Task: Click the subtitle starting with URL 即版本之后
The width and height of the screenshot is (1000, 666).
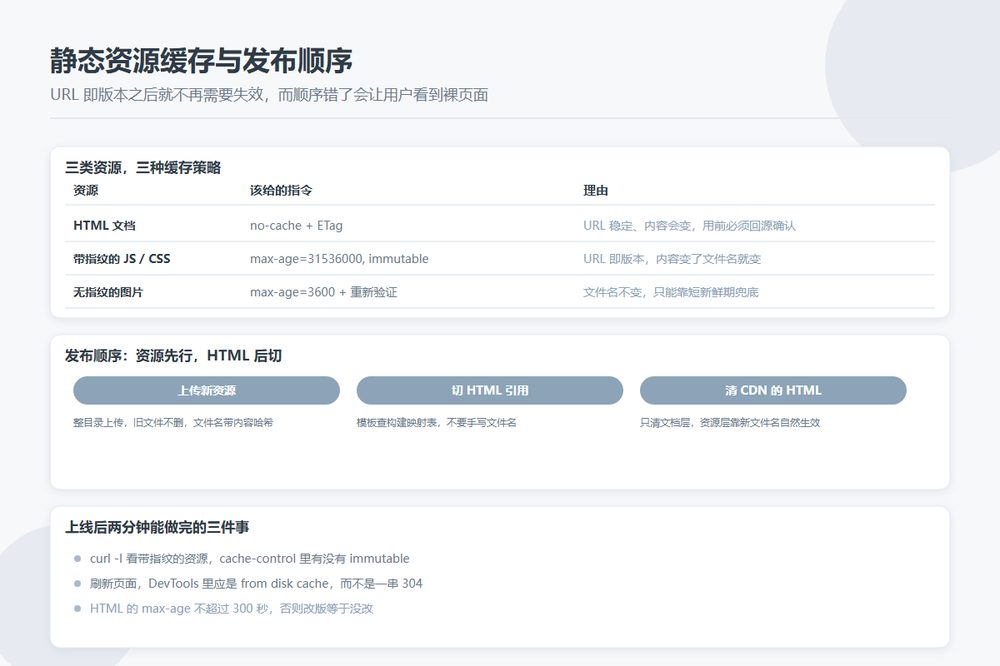Action: pyautogui.click(x=269, y=95)
